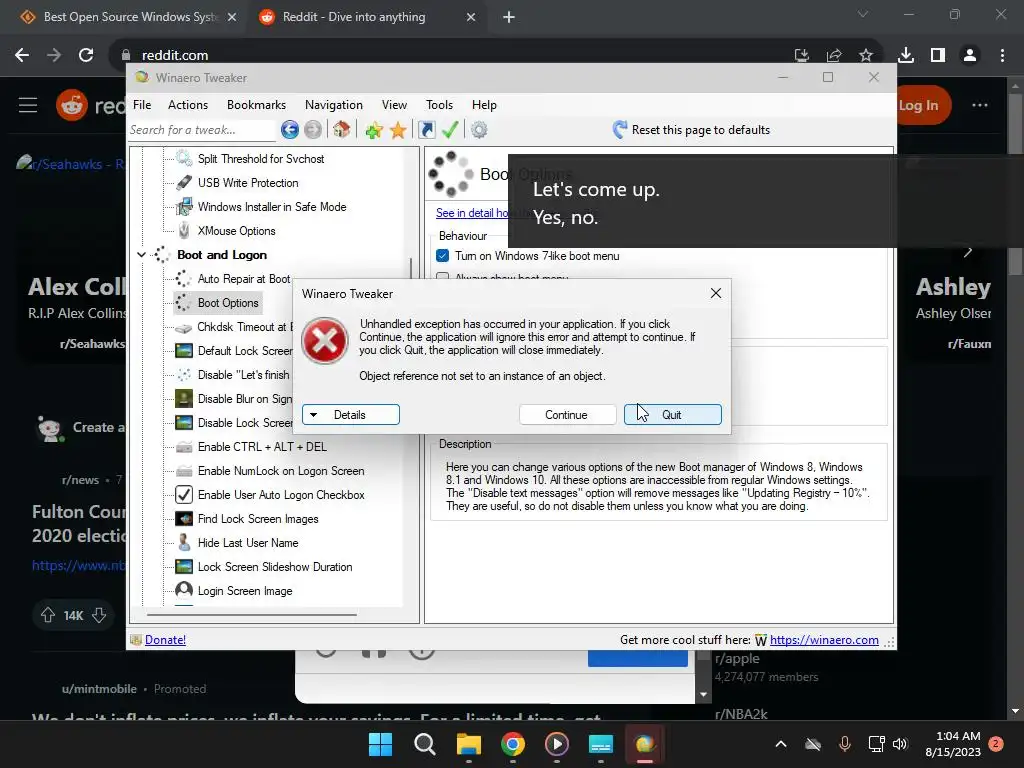Open Chrome profile avatar icon
1024x768 pixels.
970,56
